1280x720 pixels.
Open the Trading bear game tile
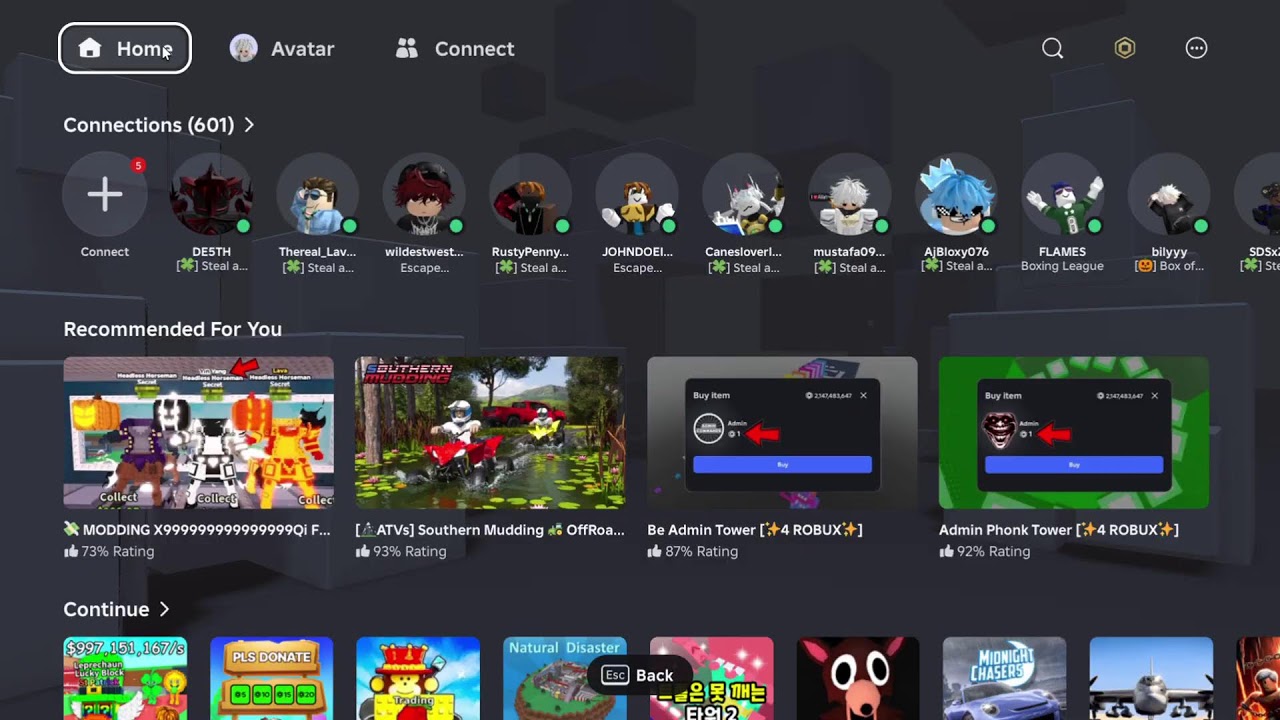418,678
